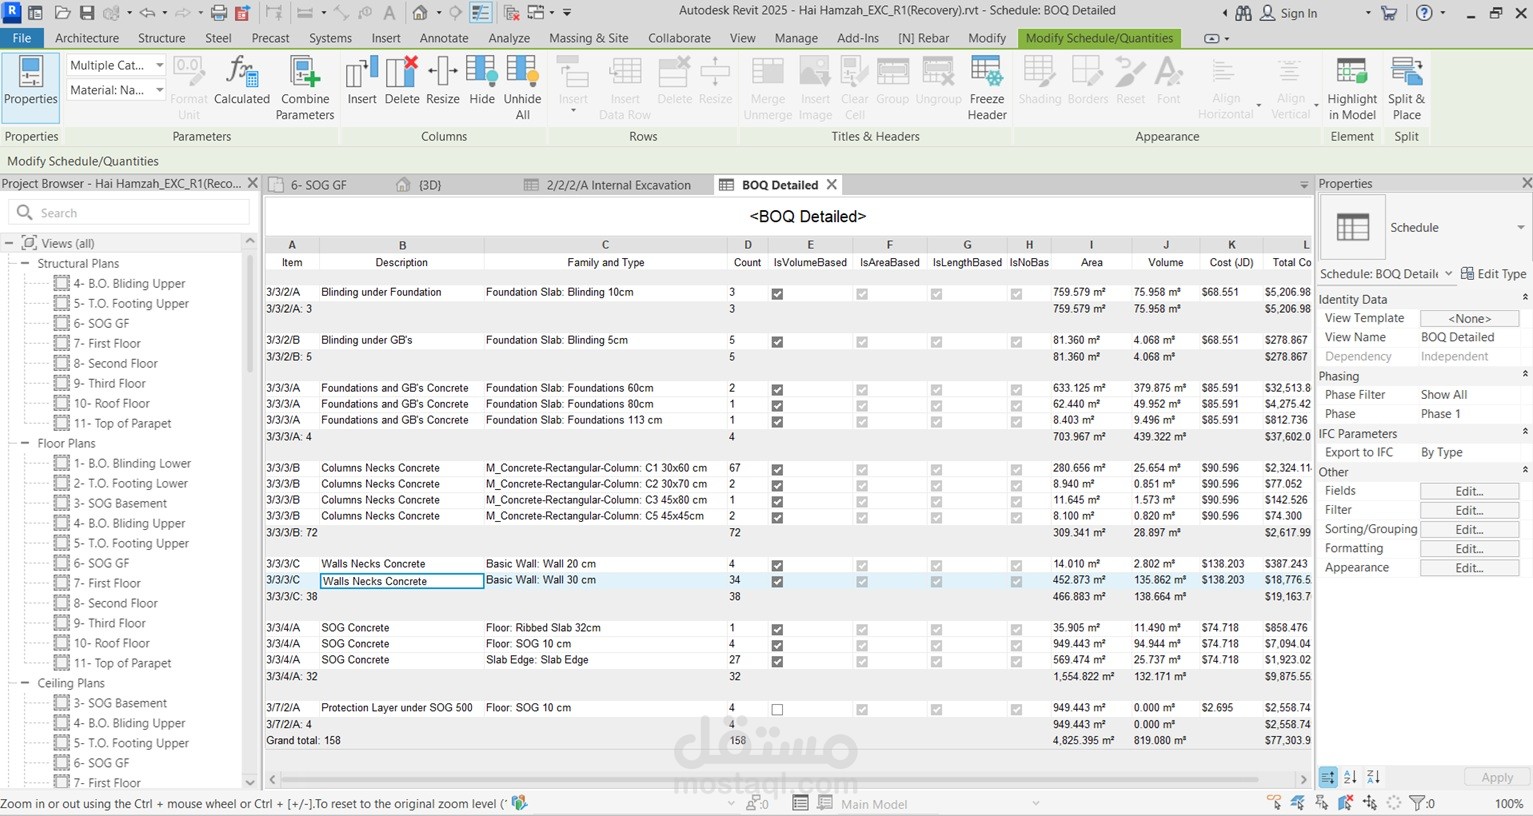Click the Fields Edit button
The image size is (1533, 816).
coord(1469,491)
